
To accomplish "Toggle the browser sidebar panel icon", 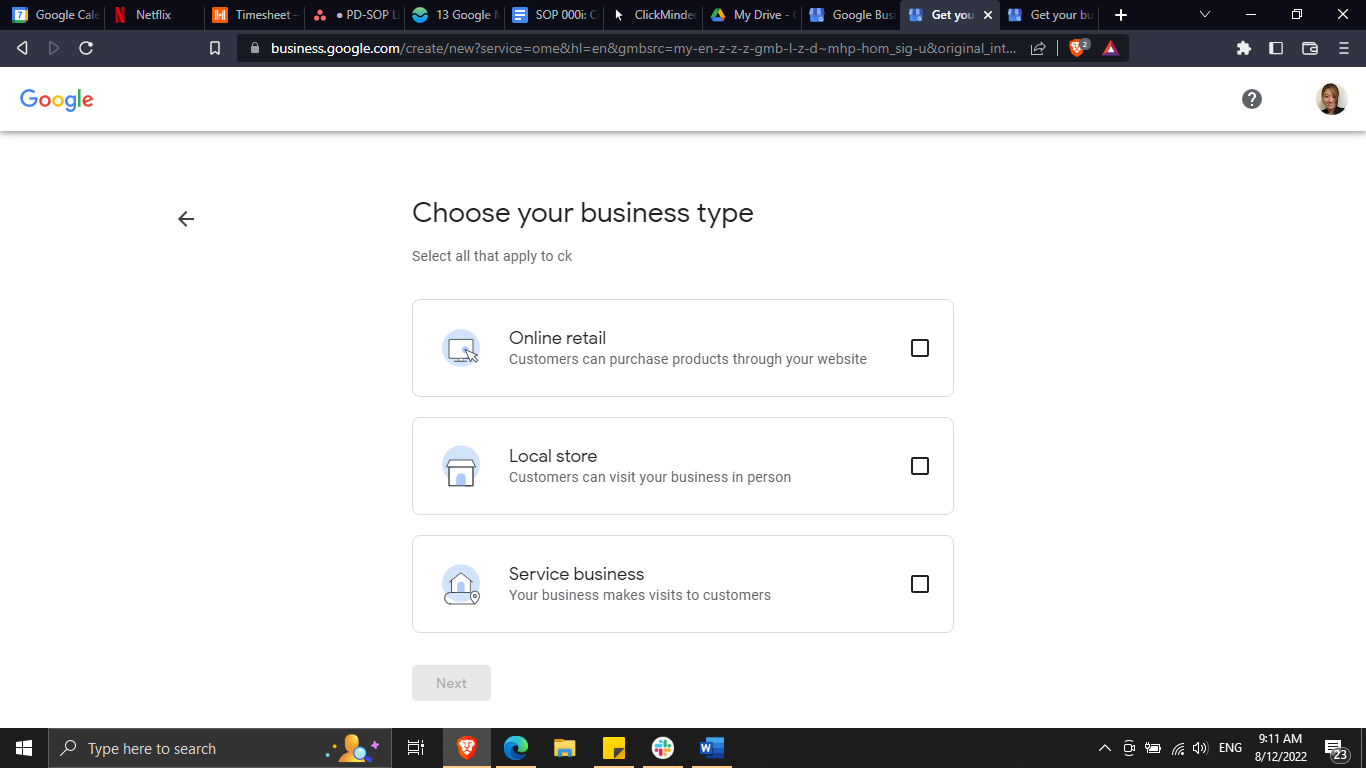I will click(x=1276, y=48).
